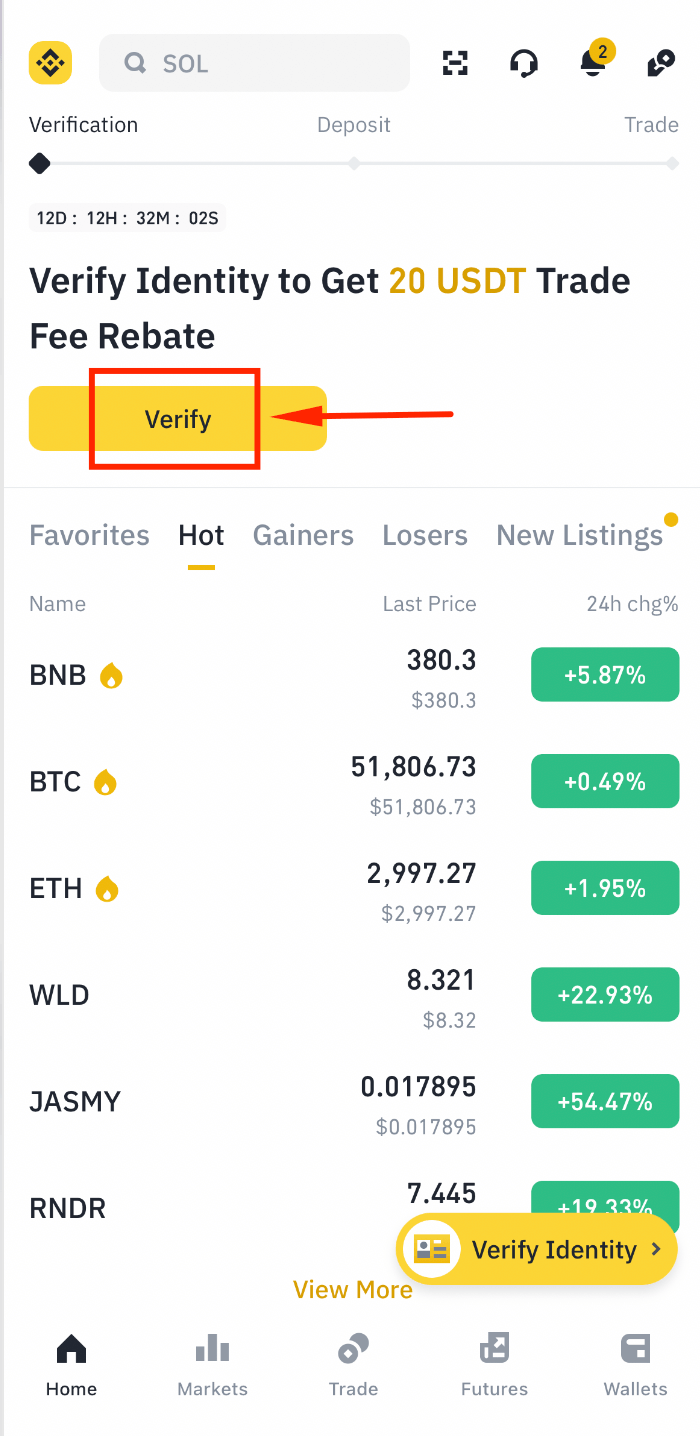
Task: Open Wallets in bottom navigation
Action: (635, 1367)
